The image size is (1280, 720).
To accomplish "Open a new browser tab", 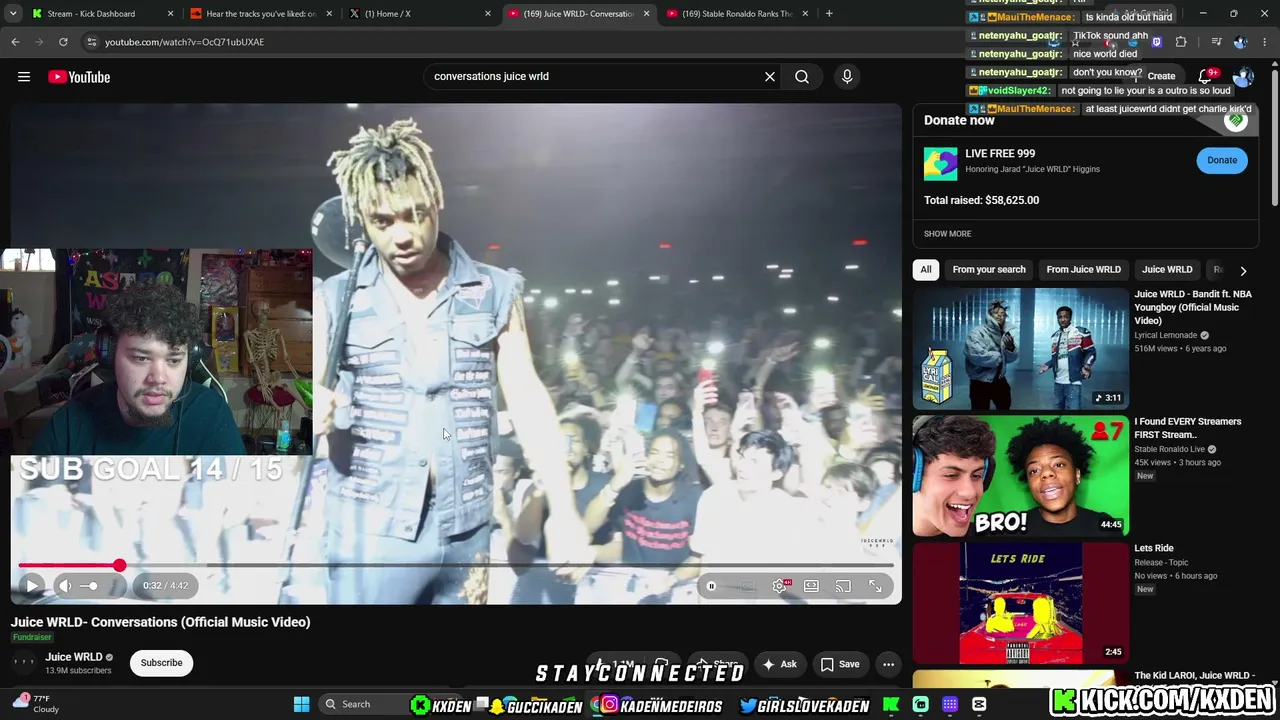I will [x=829, y=14].
